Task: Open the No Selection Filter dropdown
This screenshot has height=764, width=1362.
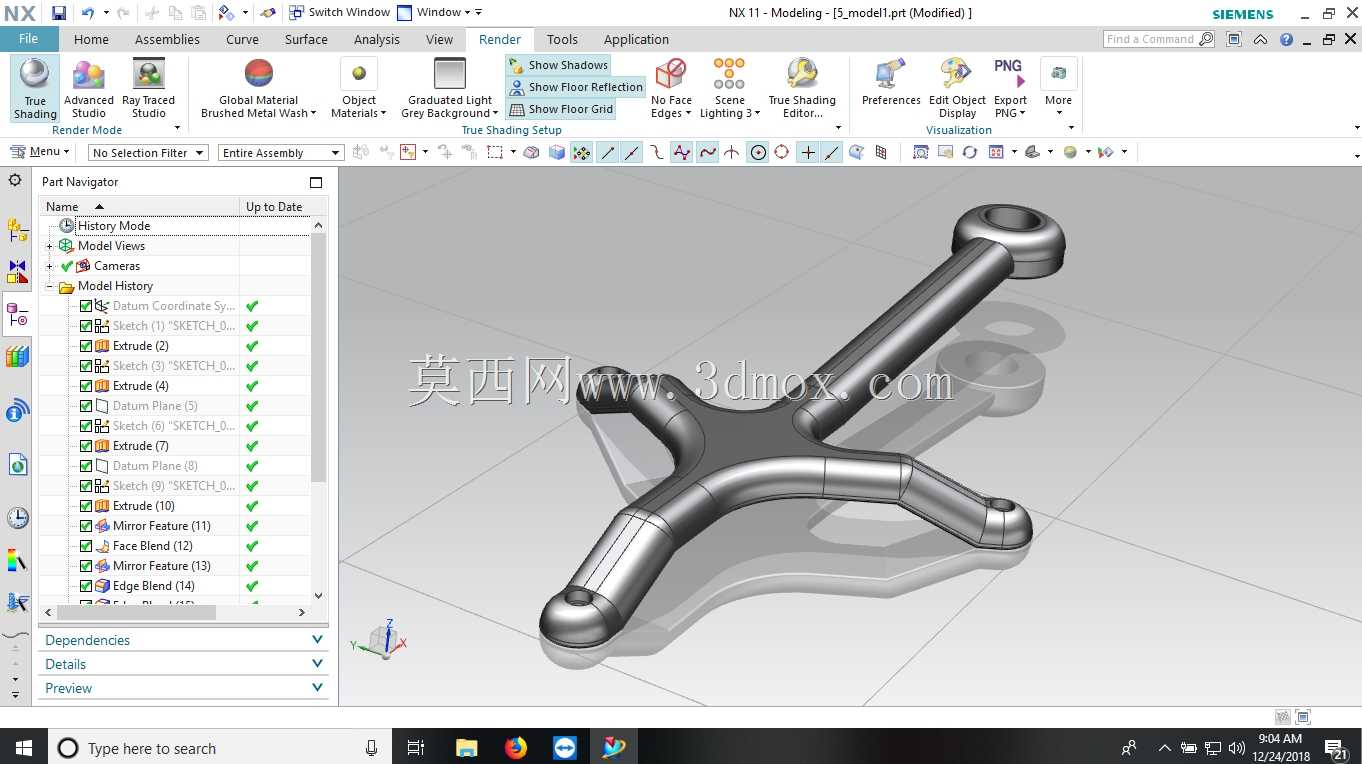Action: (148, 153)
